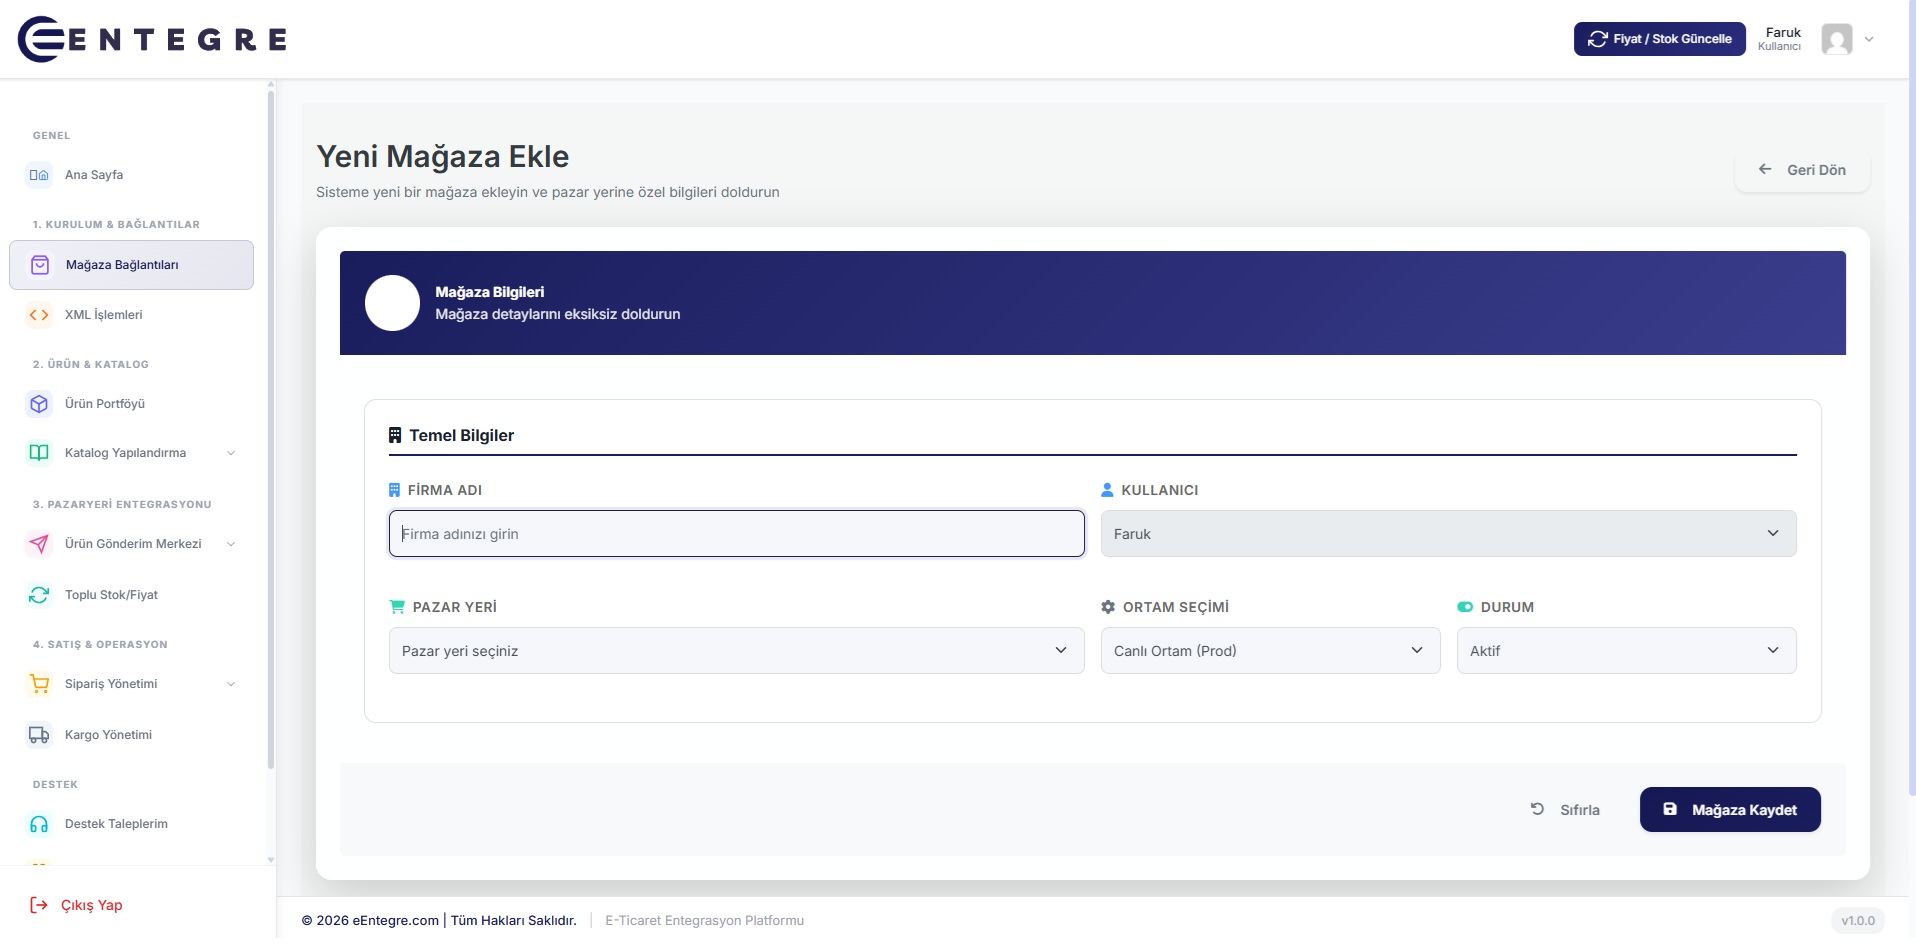Open the Kullanıcı dropdown showing Faruk
Screen dimensions: 1916x951
(1448, 534)
